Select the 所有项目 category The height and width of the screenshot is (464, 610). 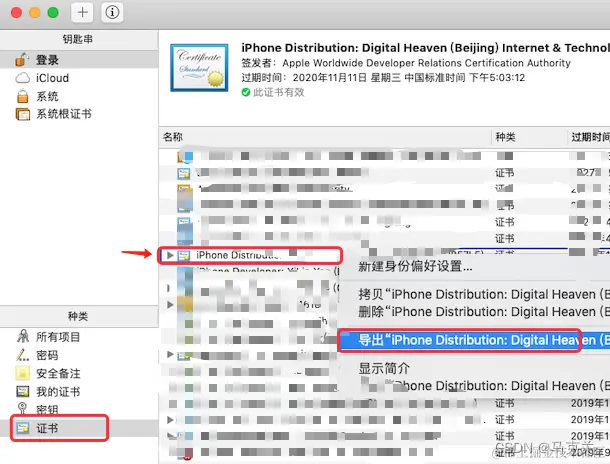(x=79, y=337)
